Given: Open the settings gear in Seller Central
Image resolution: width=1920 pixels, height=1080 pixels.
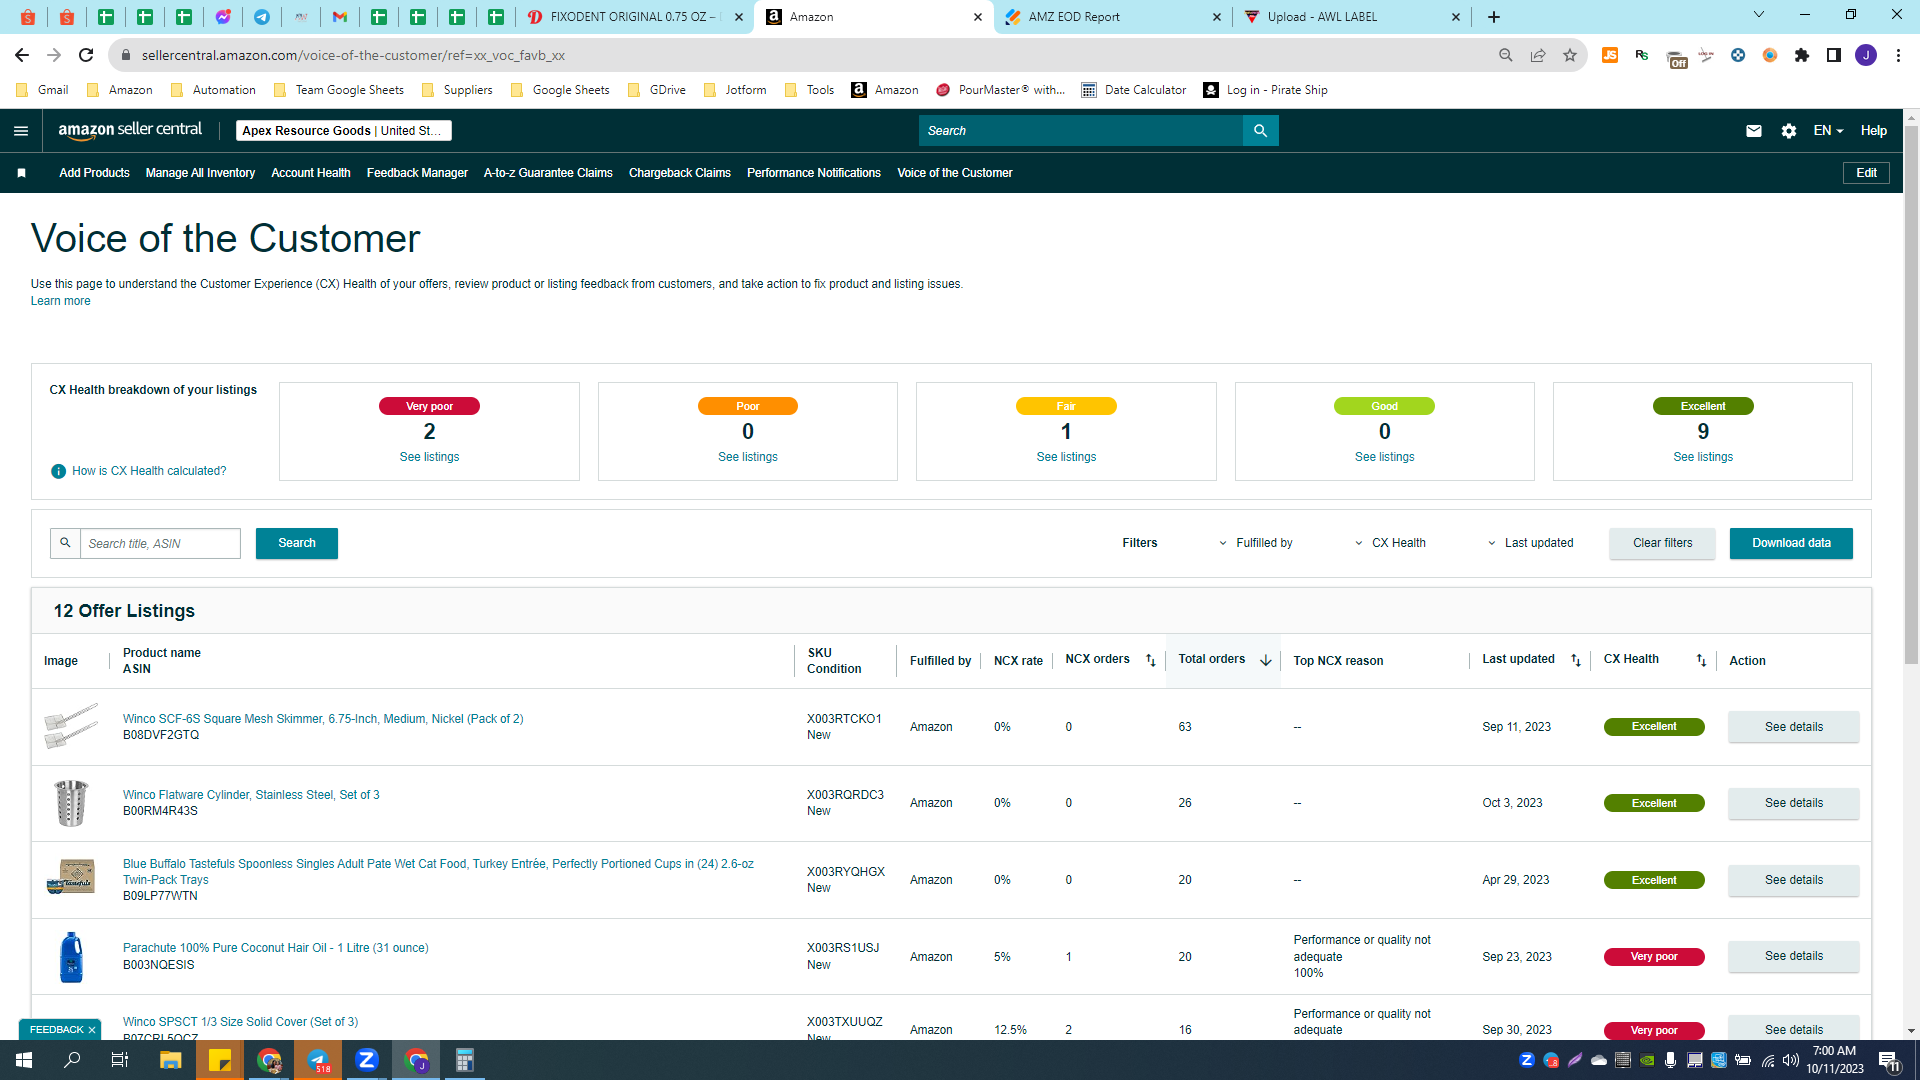Looking at the screenshot, I should 1789,131.
